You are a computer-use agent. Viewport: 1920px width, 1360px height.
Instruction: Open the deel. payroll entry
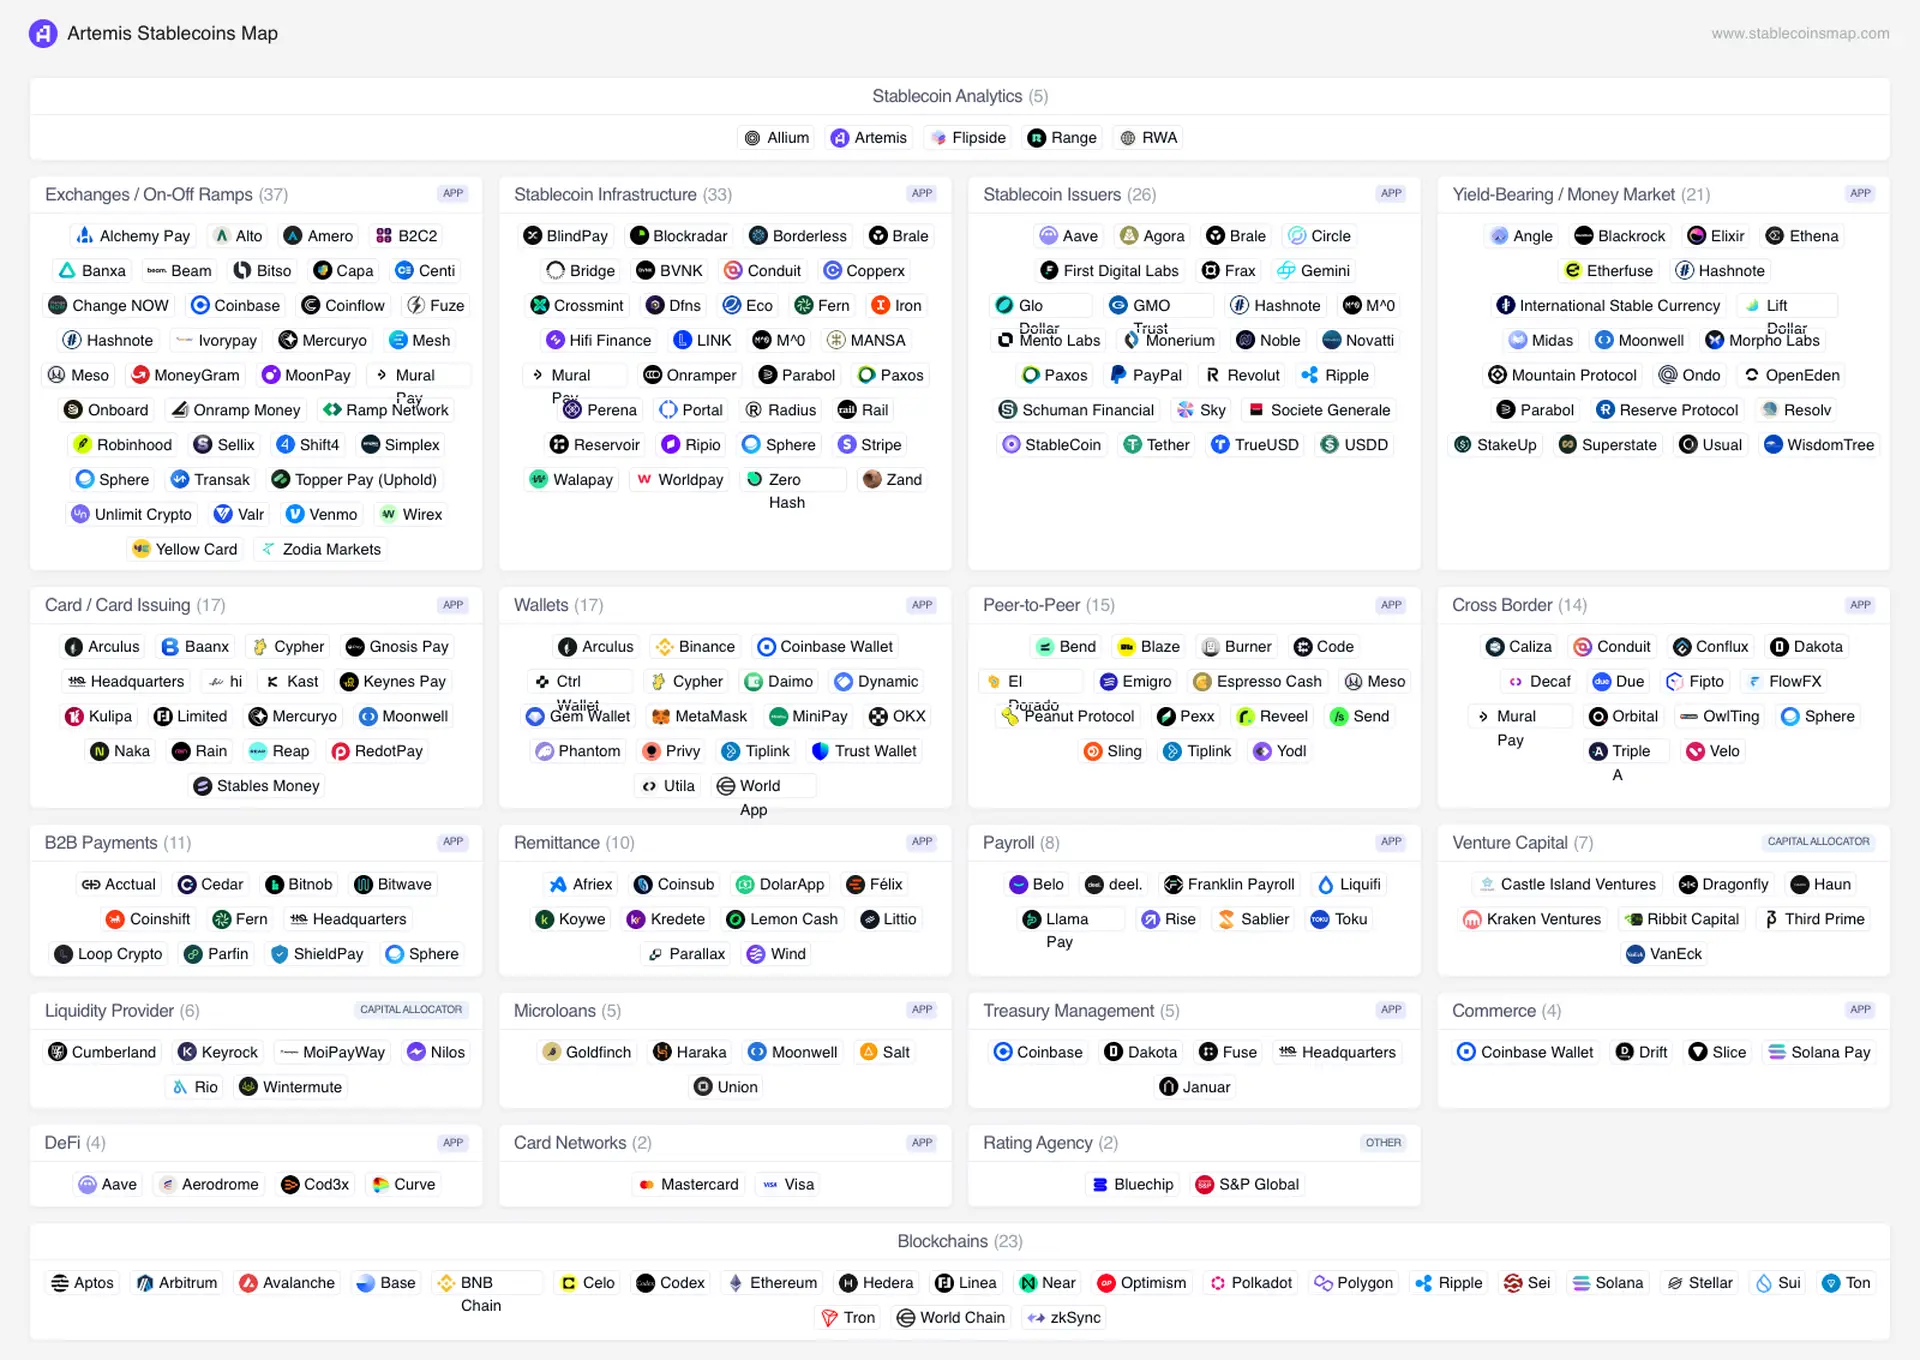point(1114,884)
